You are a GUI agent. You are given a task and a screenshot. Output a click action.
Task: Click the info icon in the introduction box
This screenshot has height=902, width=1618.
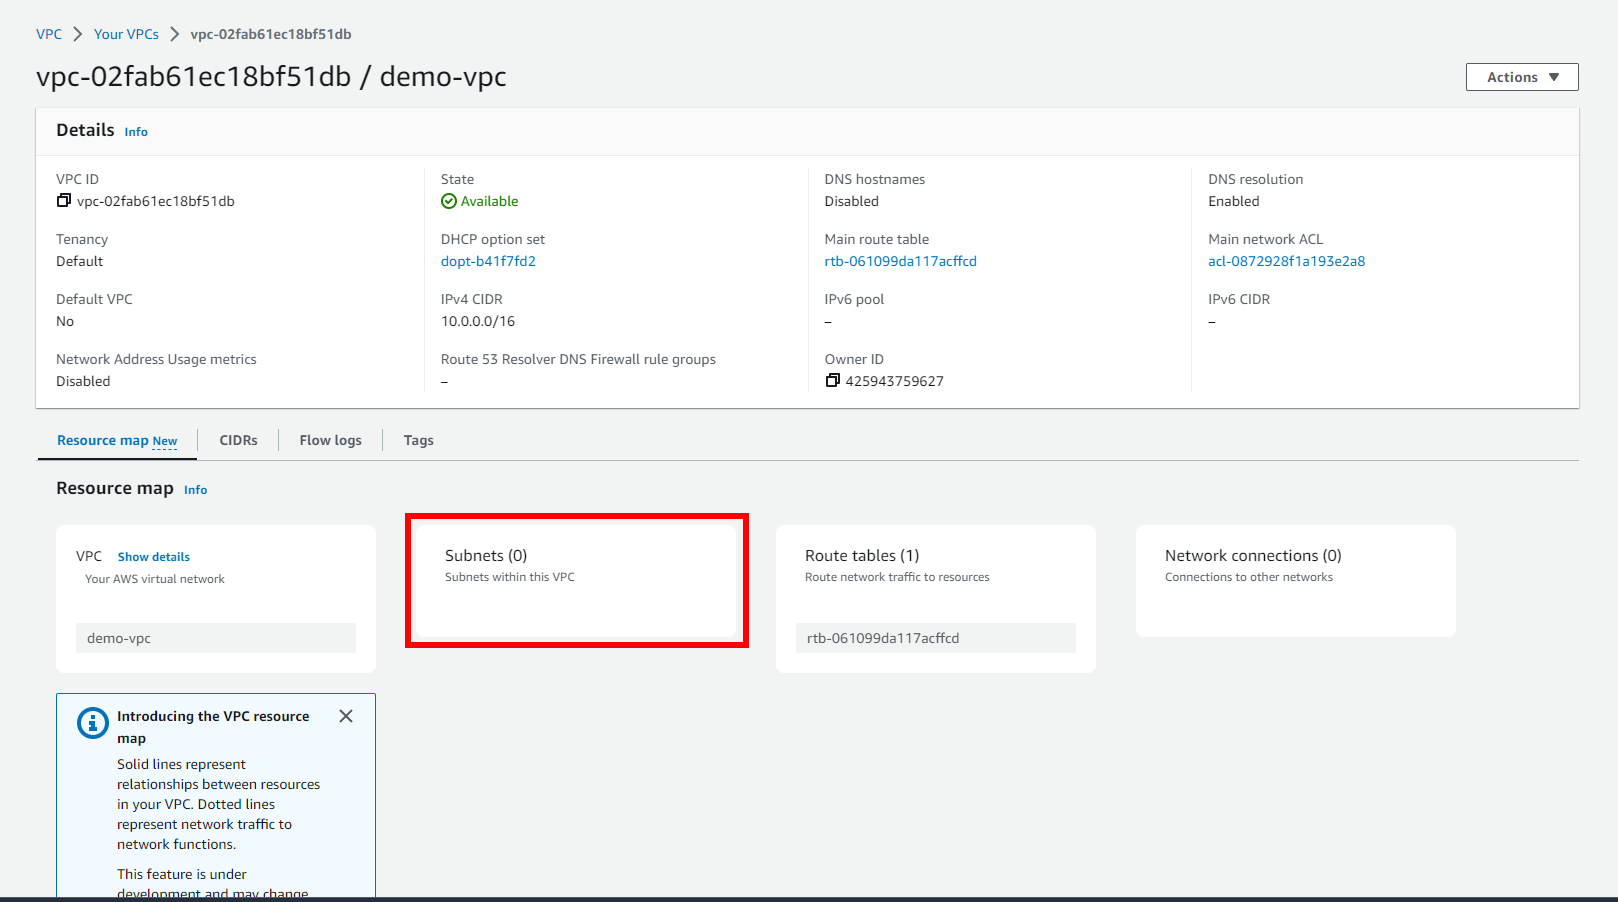click(93, 723)
